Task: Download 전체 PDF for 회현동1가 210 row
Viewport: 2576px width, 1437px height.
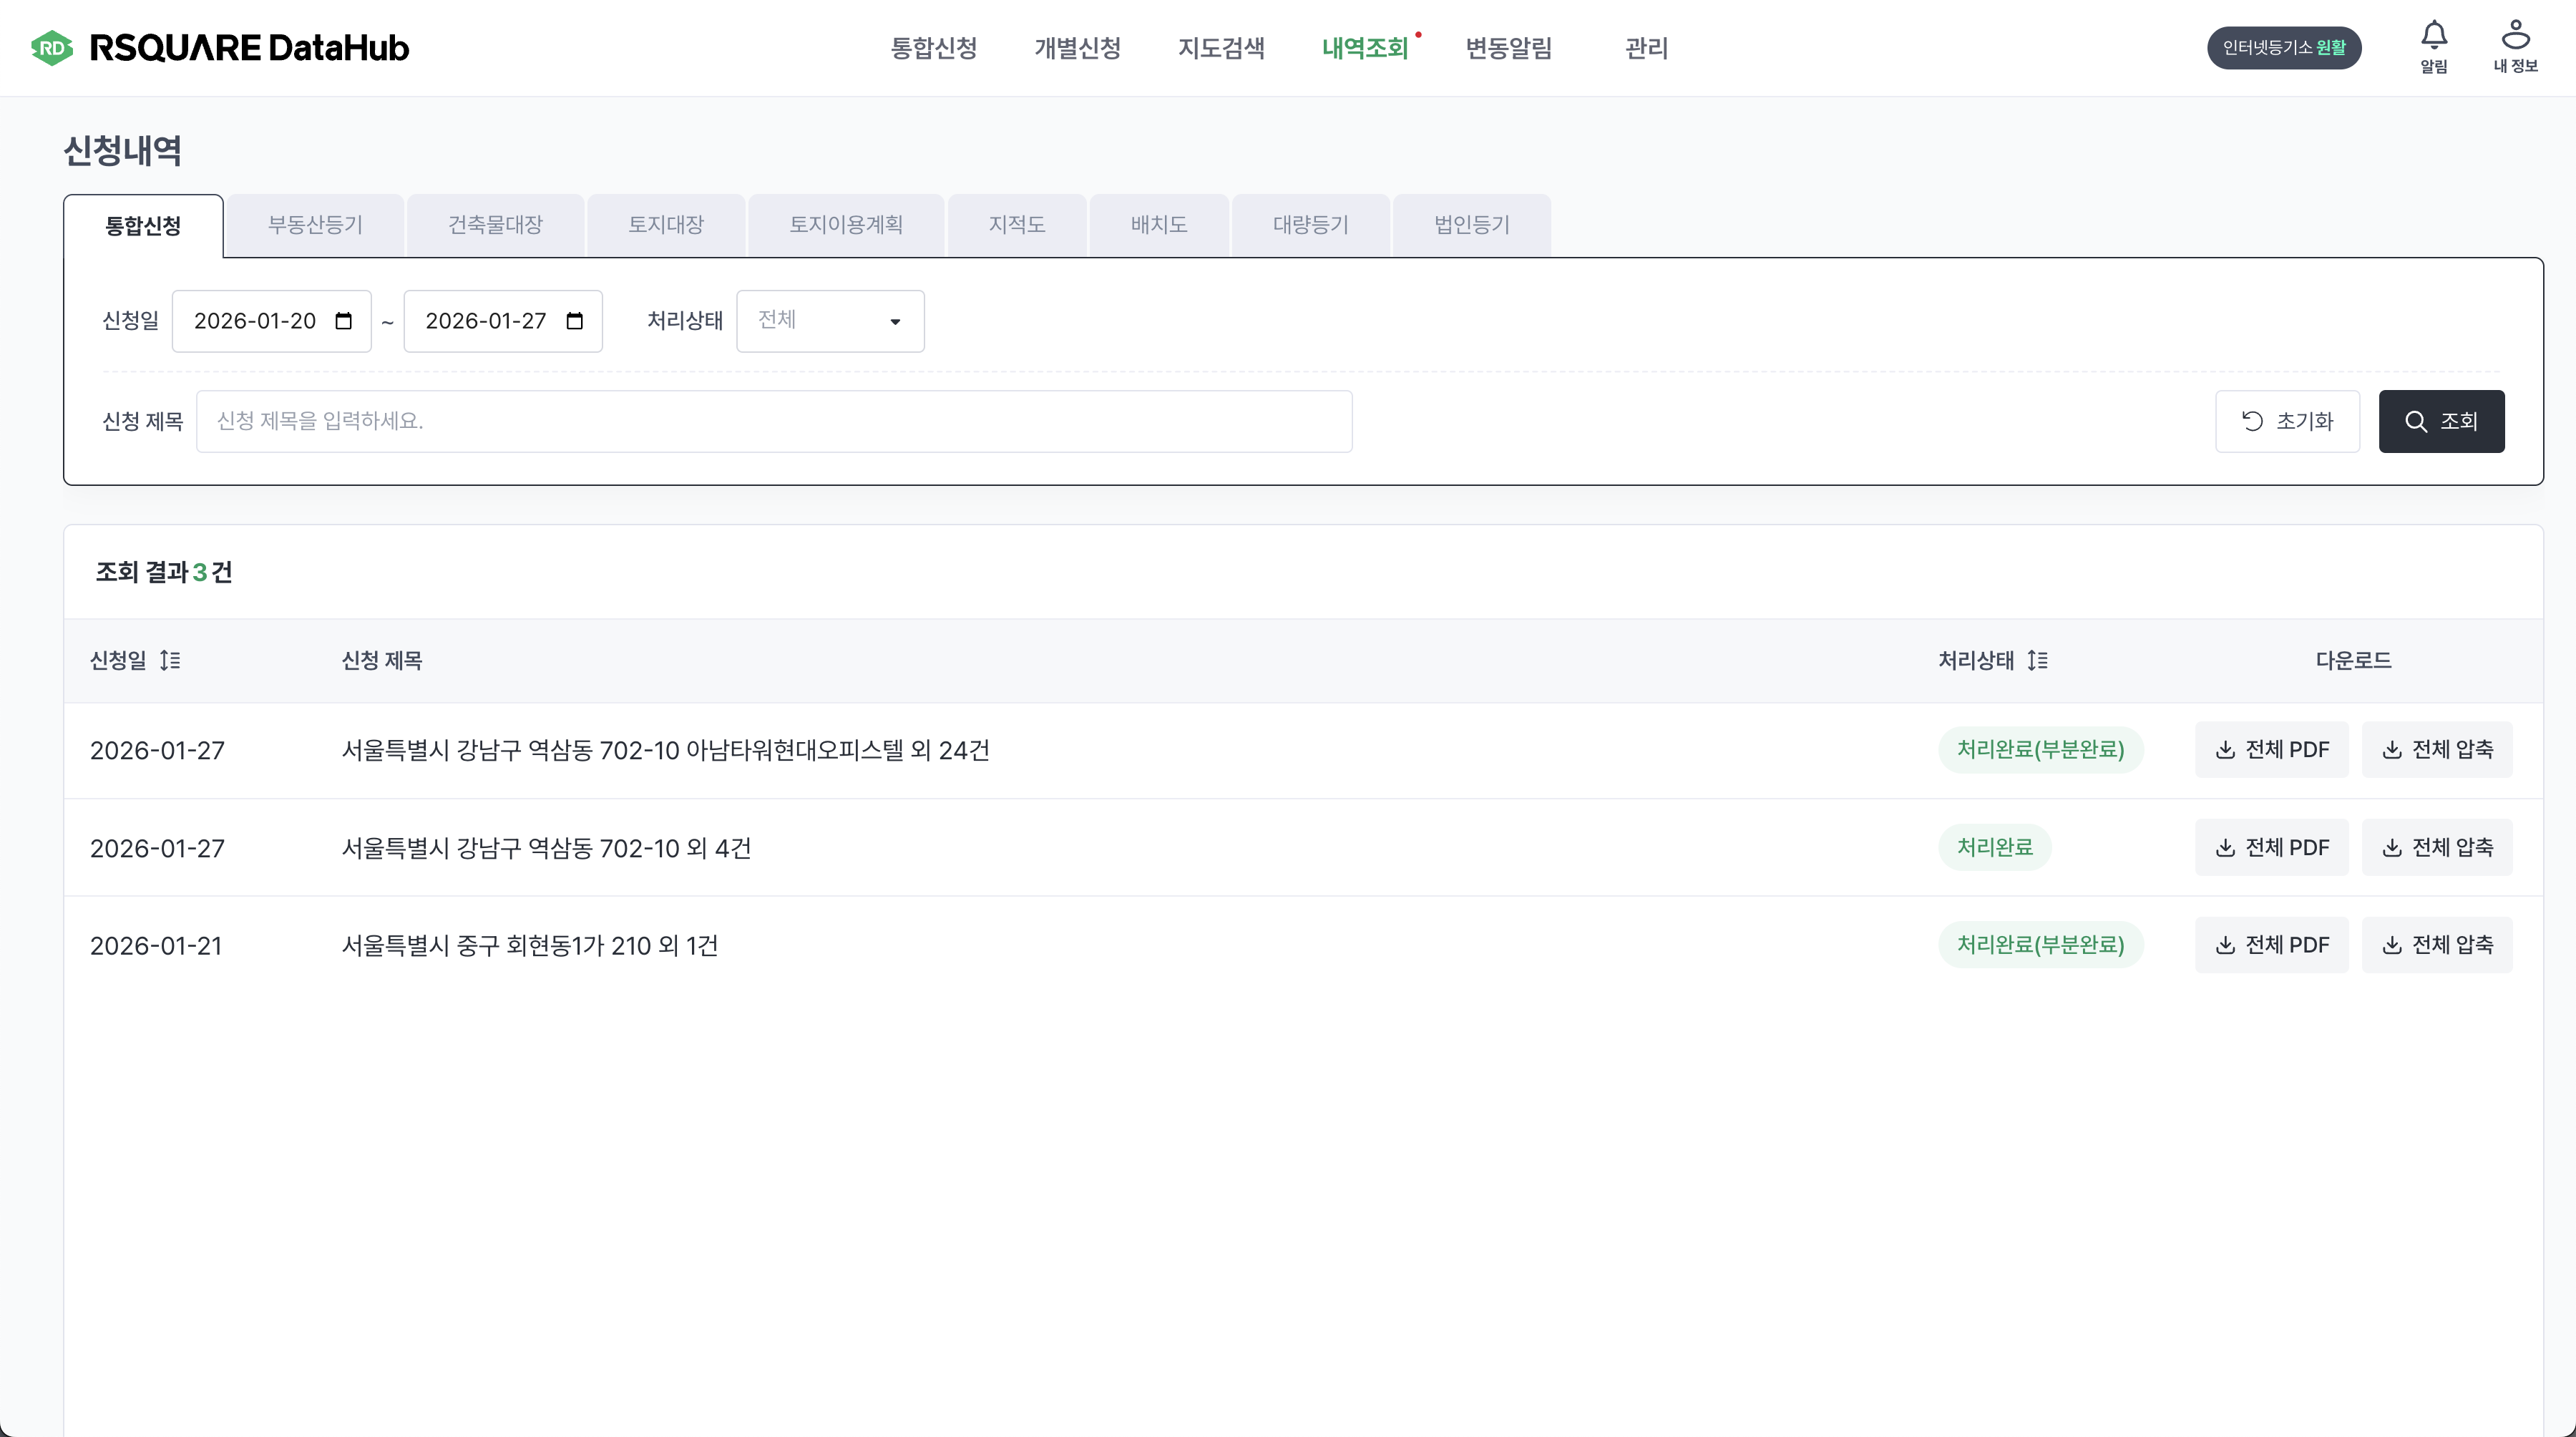Action: click(x=2271, y=945)
